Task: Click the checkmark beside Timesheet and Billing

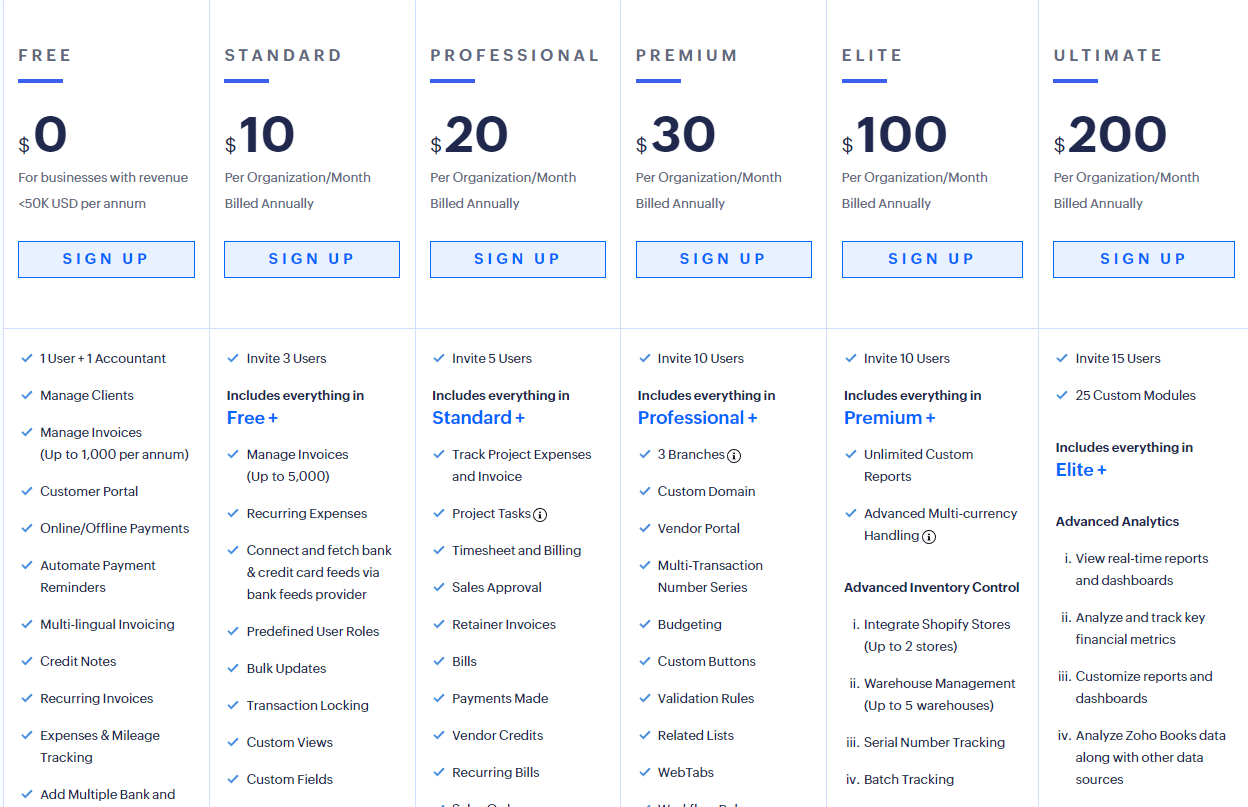Action: (x=439, y=550)
